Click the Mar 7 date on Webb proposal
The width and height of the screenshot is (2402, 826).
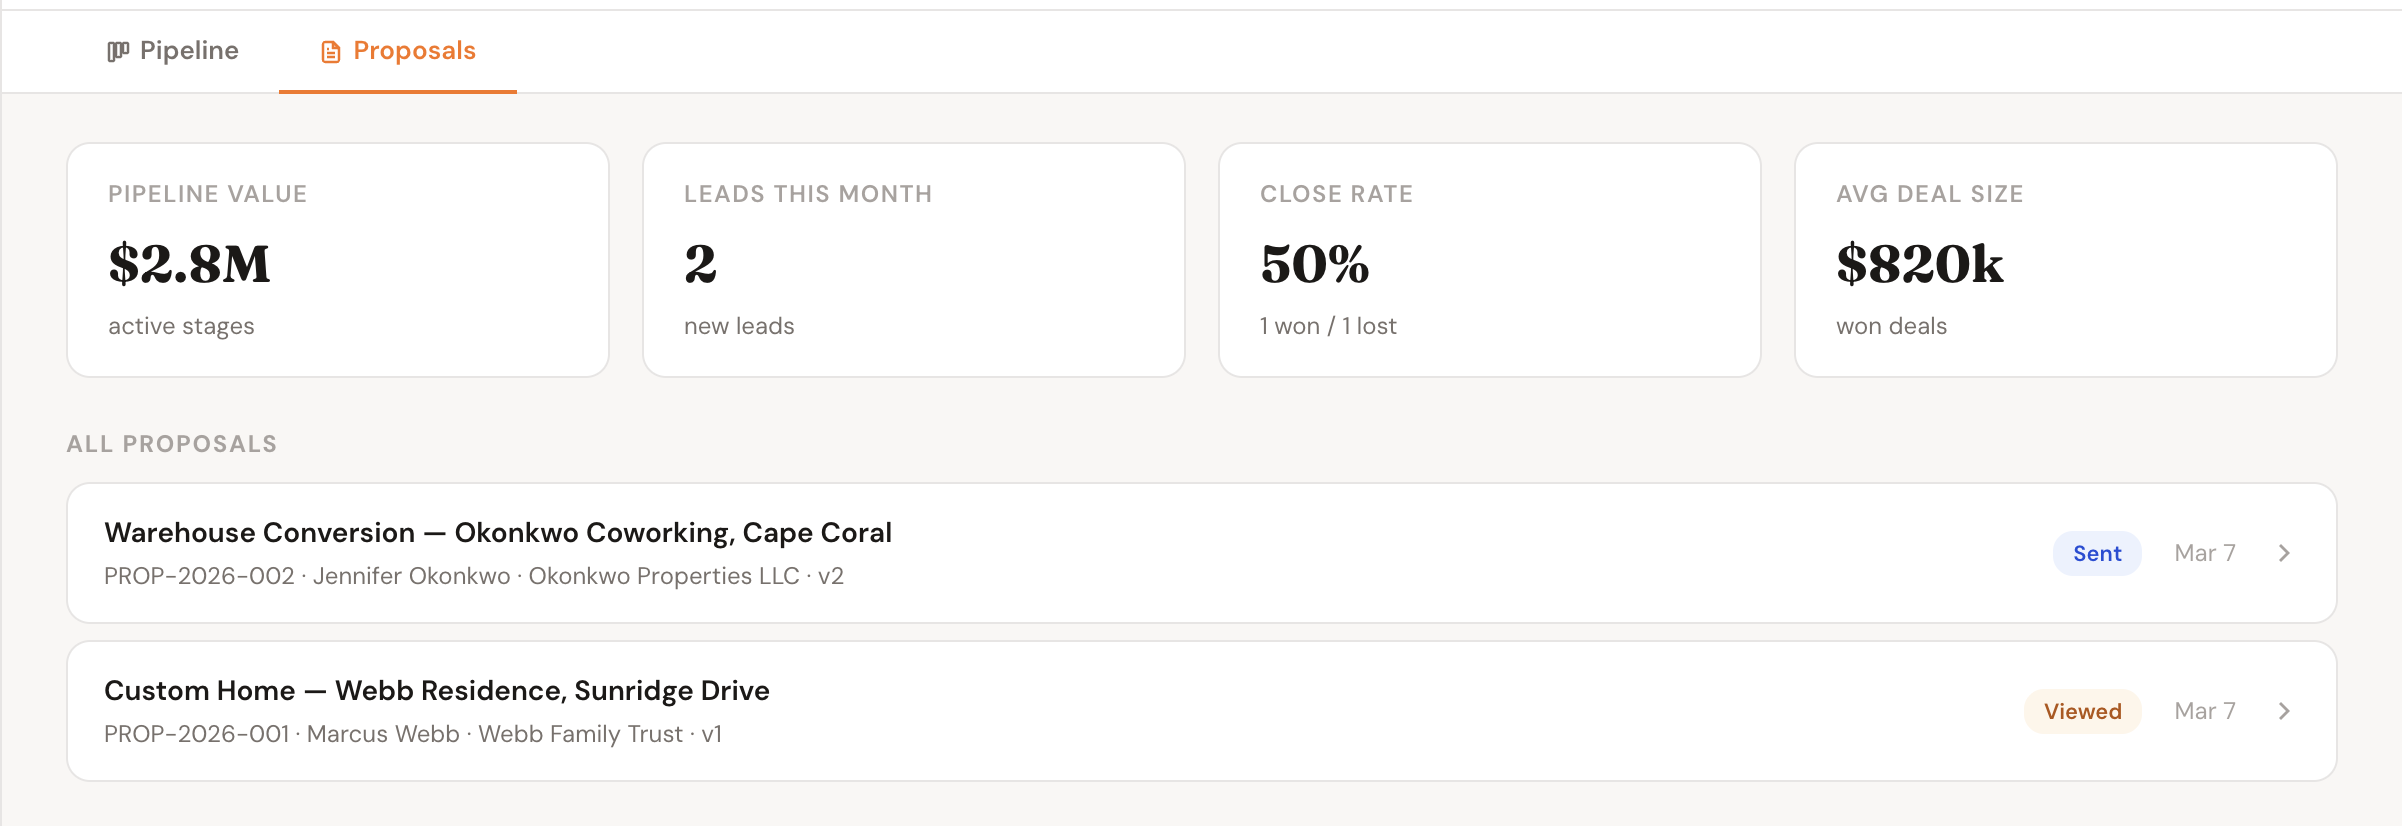[2205, 711]
